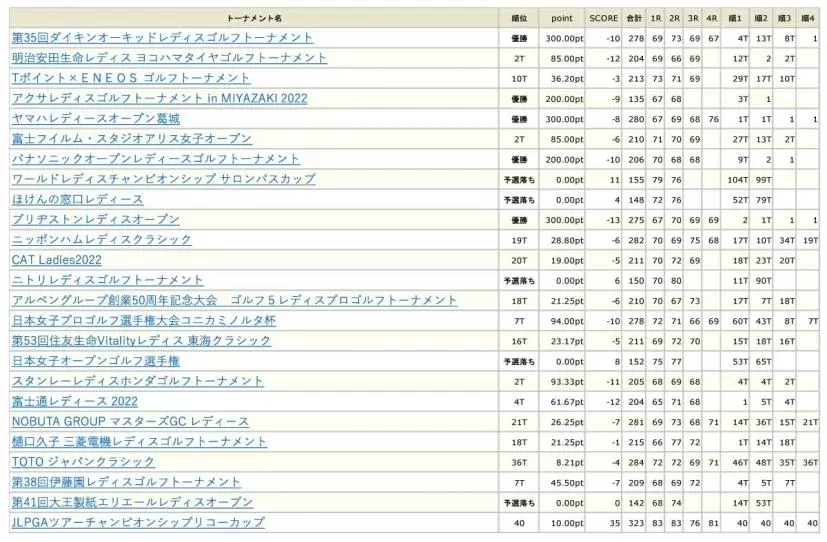
Task: Open 富士通レディース 2022 link
Action: coord(74,401)
